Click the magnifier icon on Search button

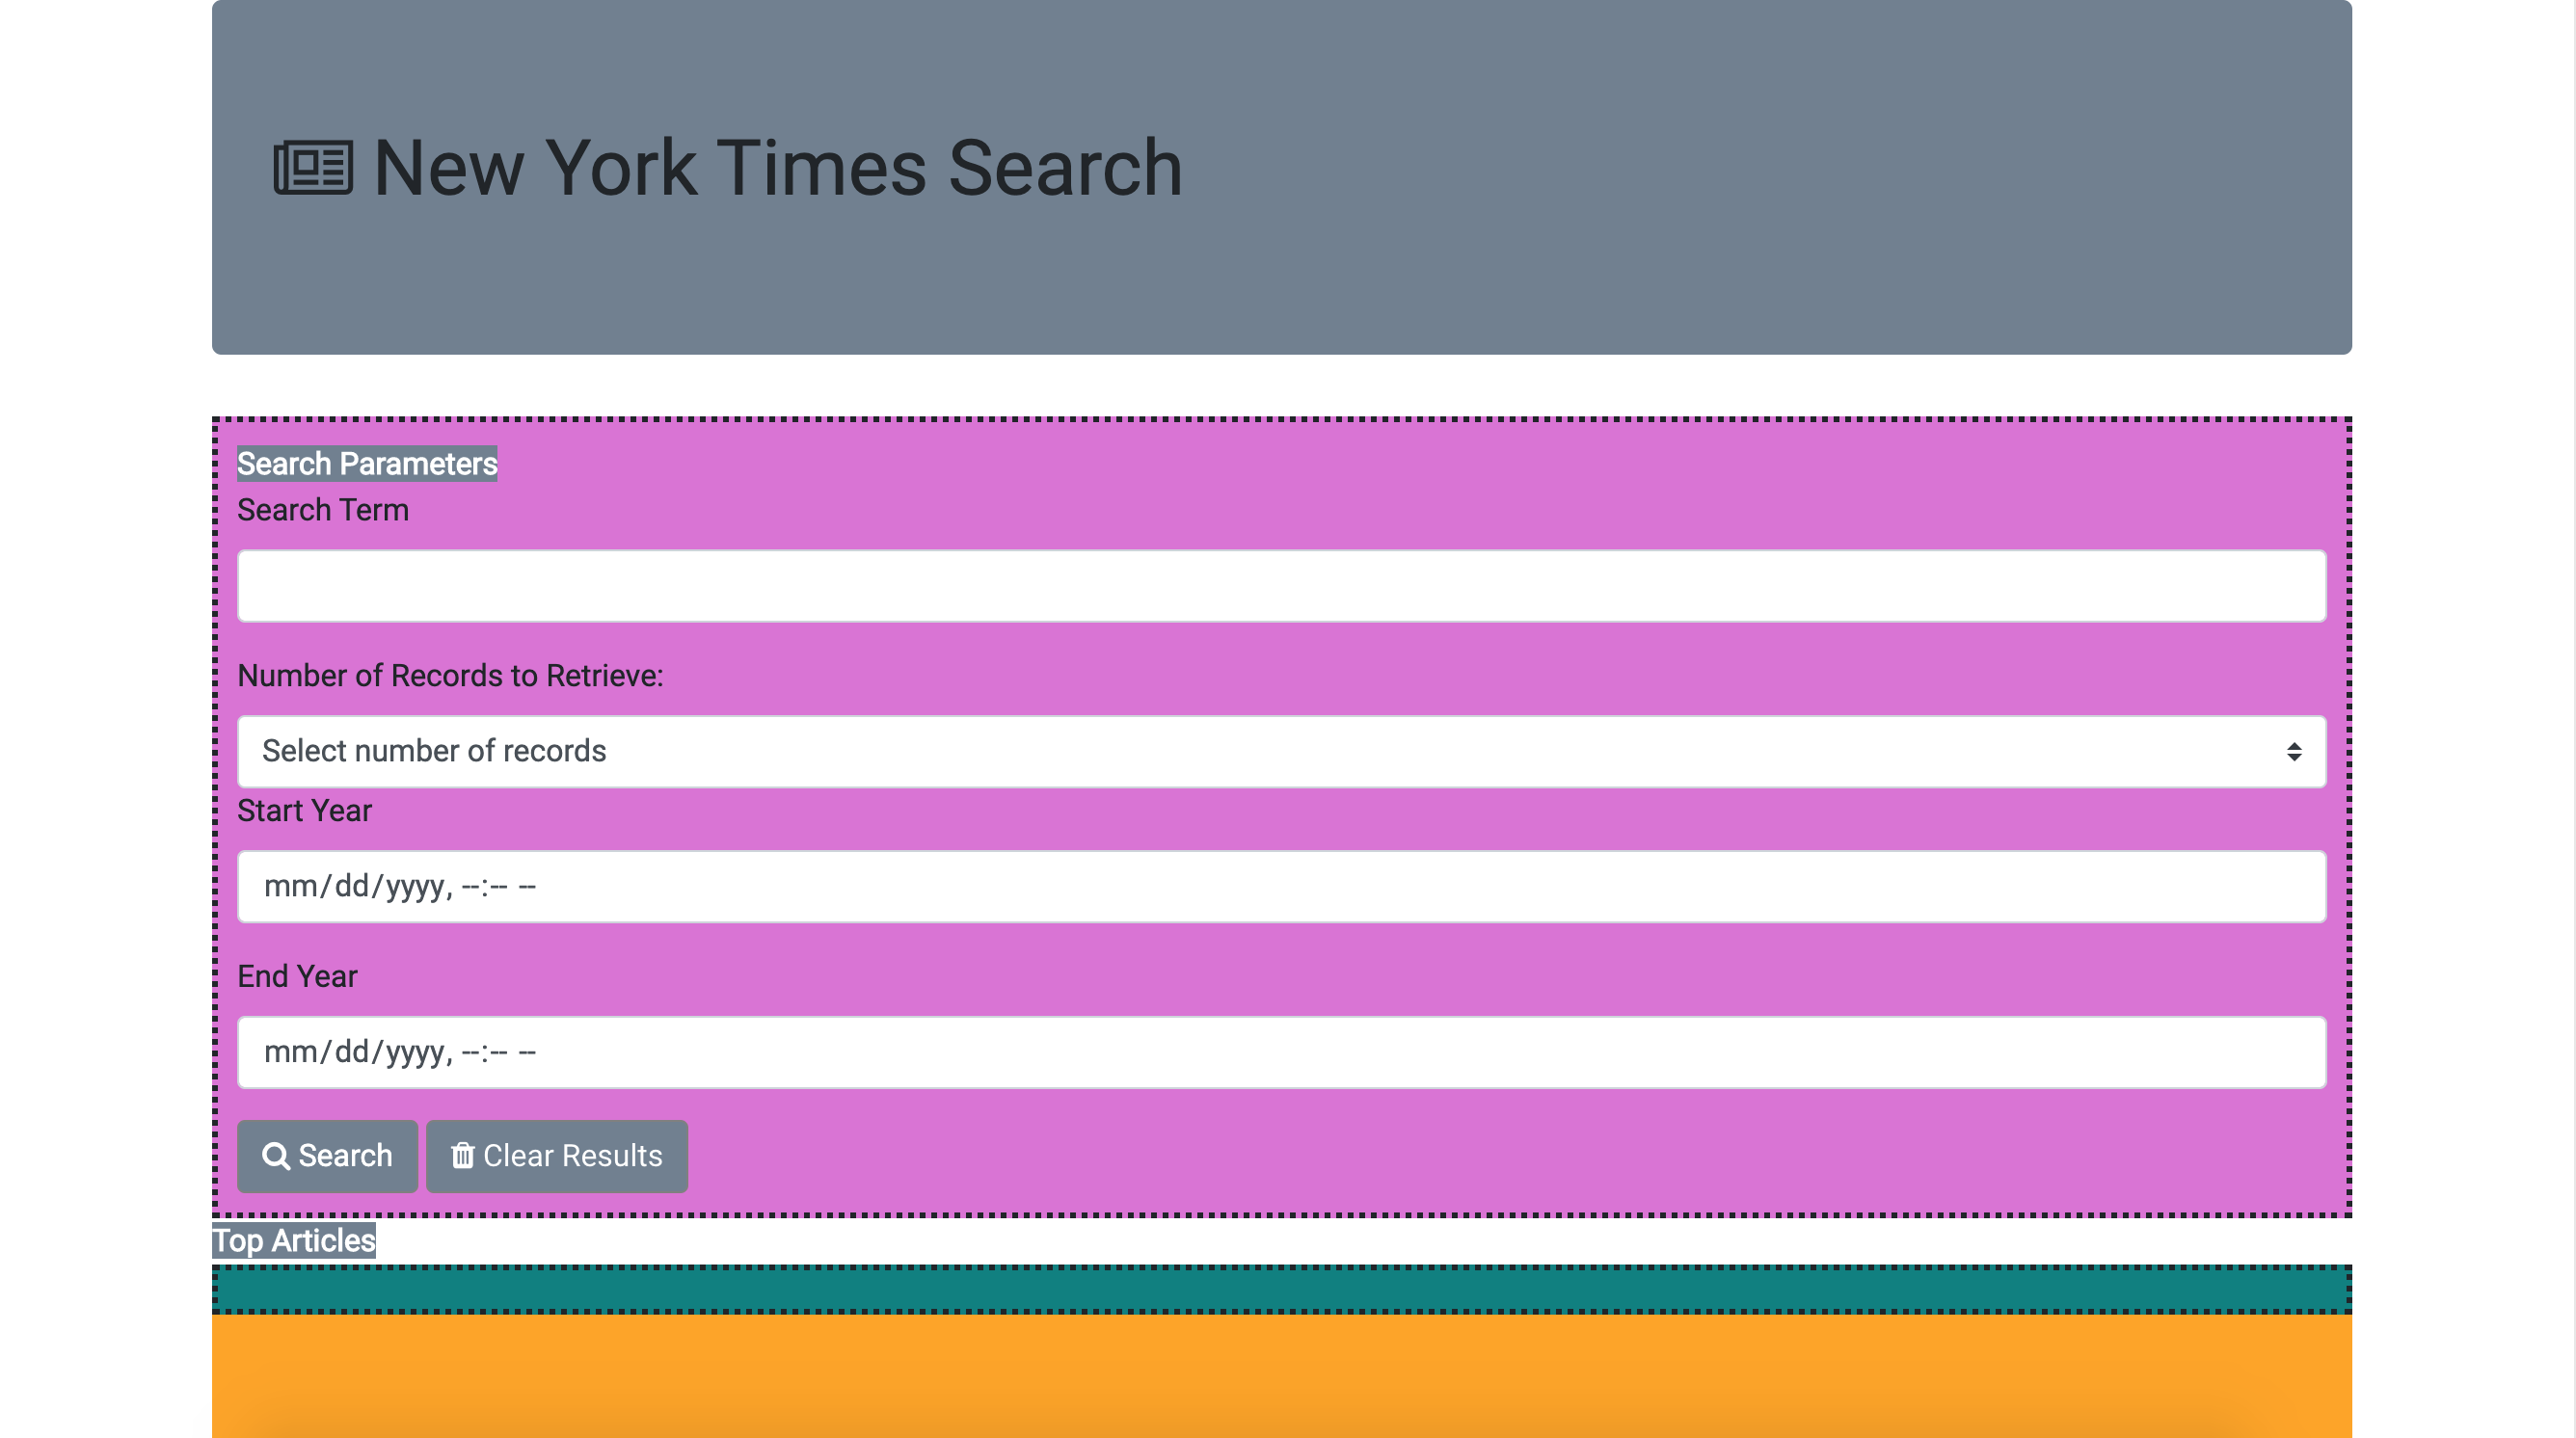[276, 1156]
